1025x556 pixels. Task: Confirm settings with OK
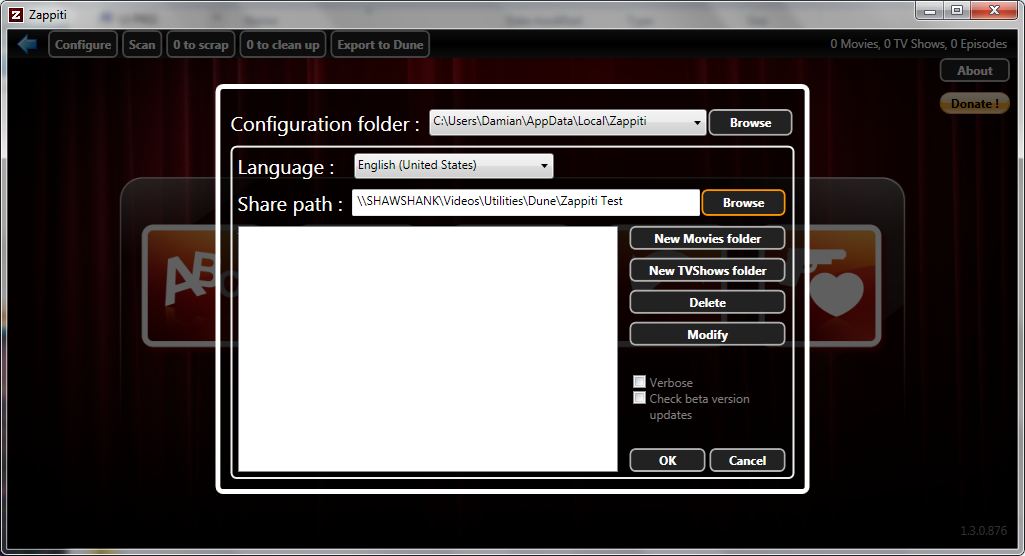coord(667,460)
